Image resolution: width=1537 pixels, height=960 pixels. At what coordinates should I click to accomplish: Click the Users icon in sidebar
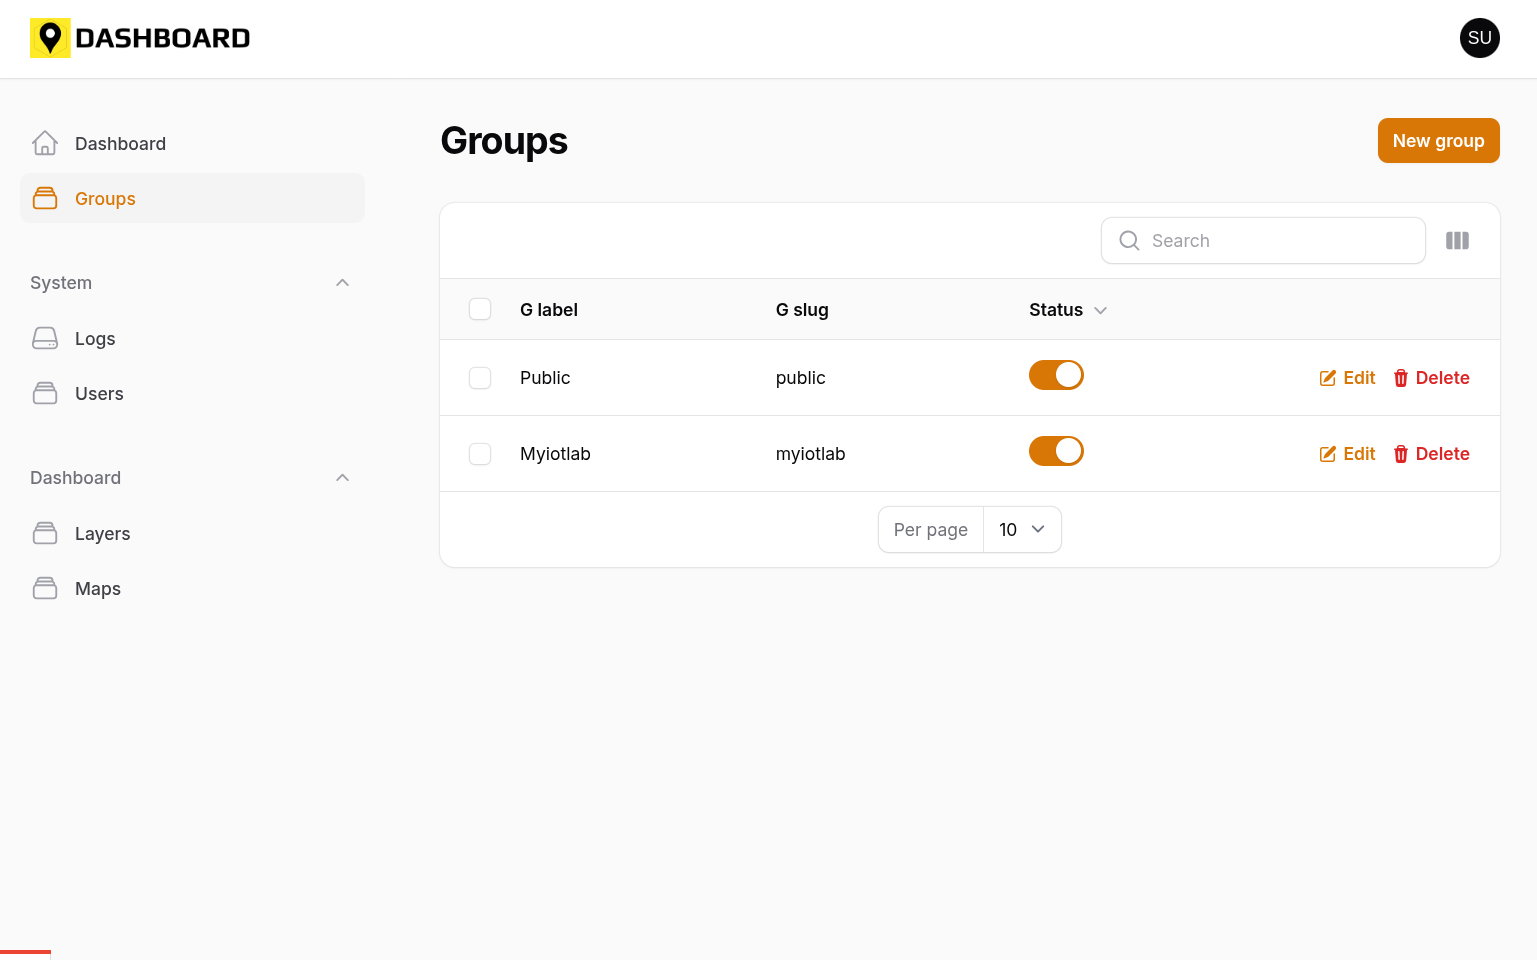(45, 394)
